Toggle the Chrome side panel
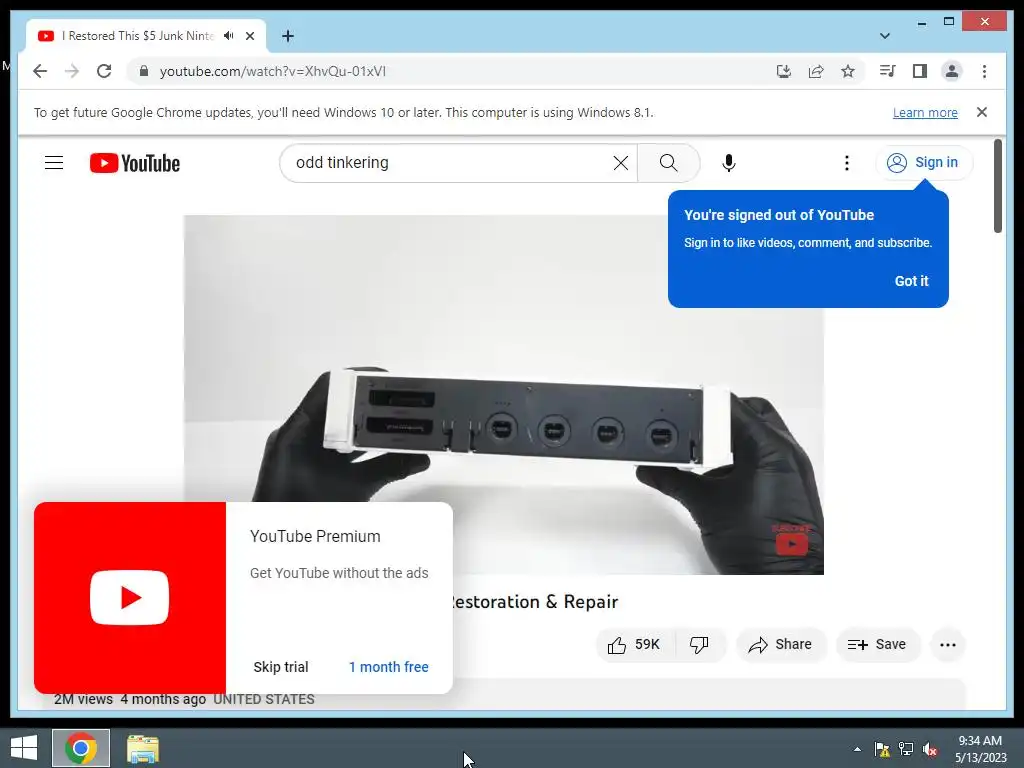The width and height of the screenshot is (1024, 768). 920,71
